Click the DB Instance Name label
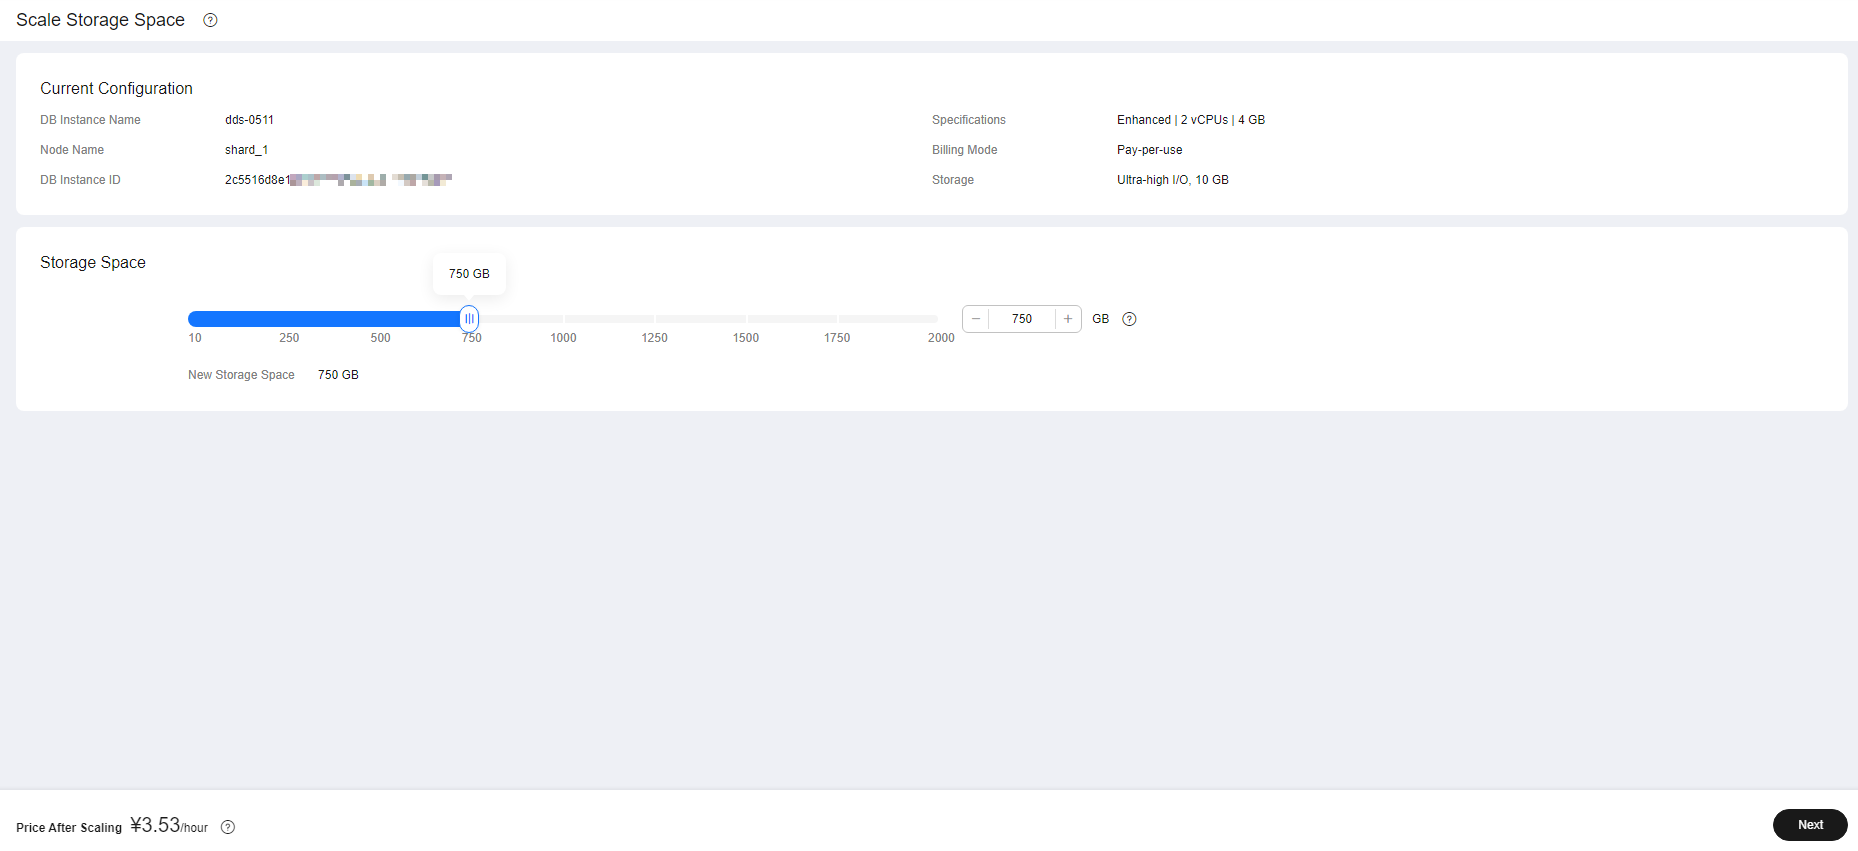 point(90,120)
